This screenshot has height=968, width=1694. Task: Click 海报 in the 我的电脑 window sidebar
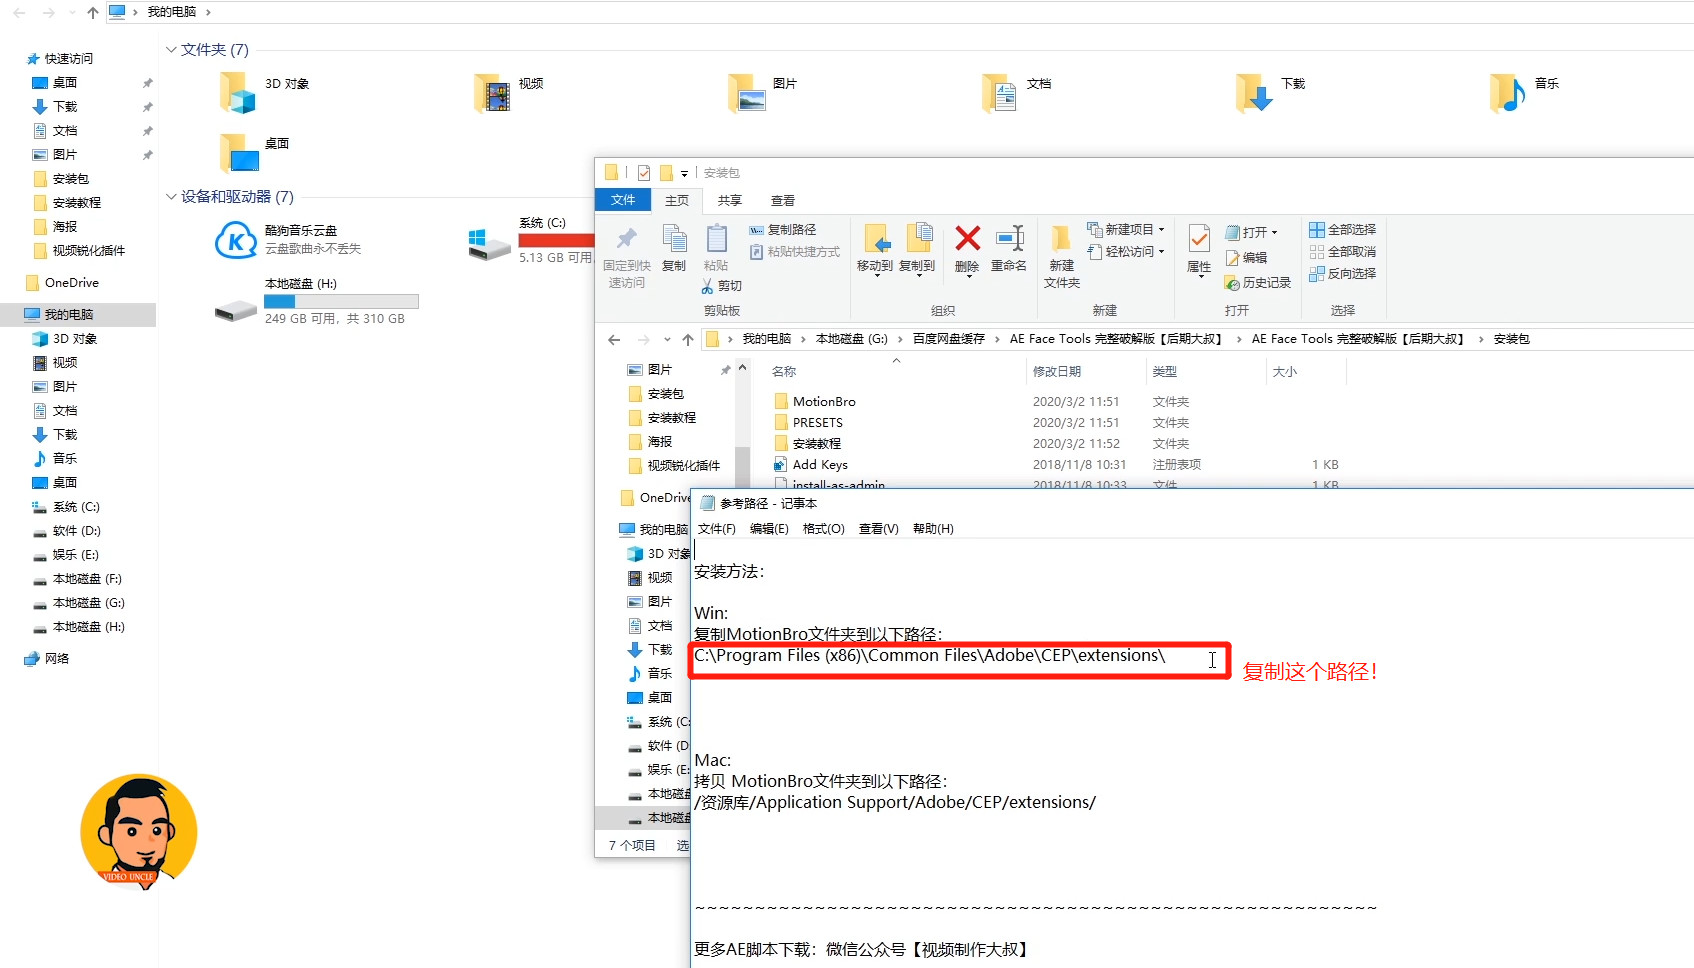65,227
